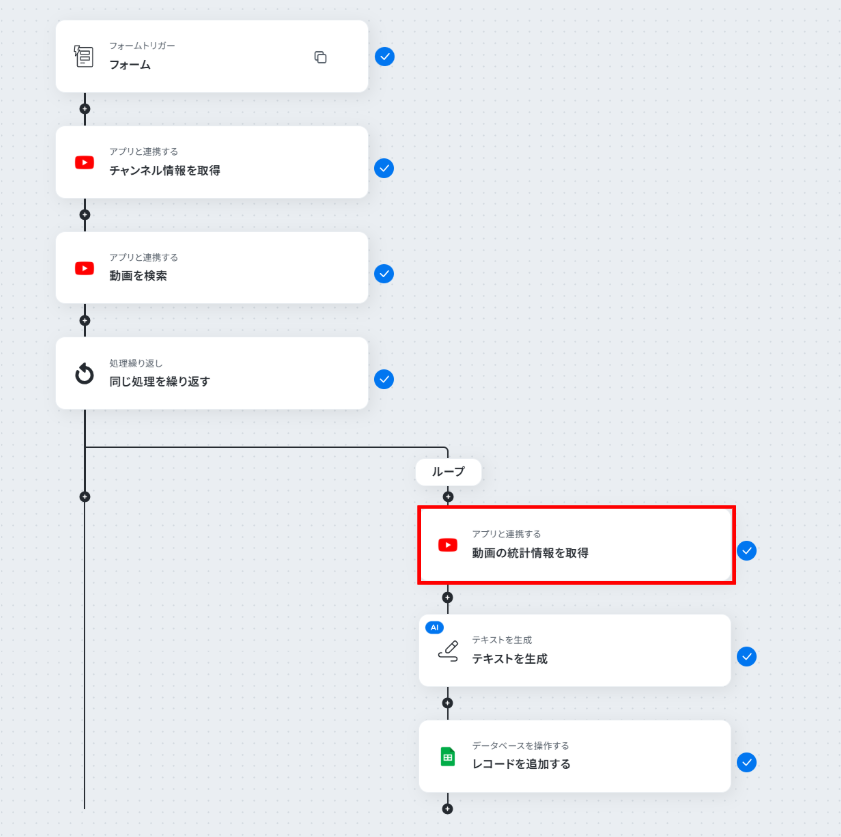Open the レコードを追加する step card

click(x=574, y=757)
